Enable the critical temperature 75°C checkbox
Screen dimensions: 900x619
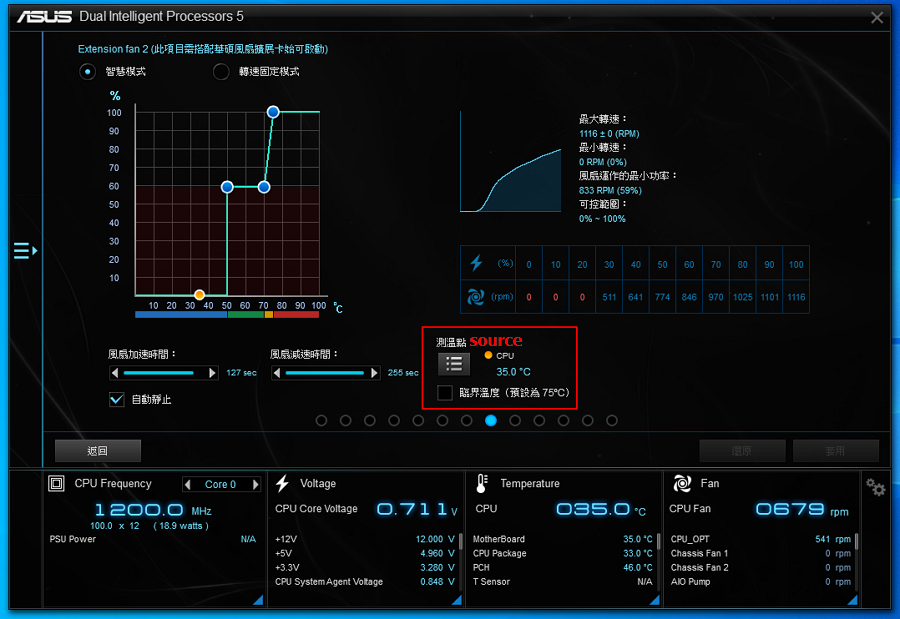445,393
